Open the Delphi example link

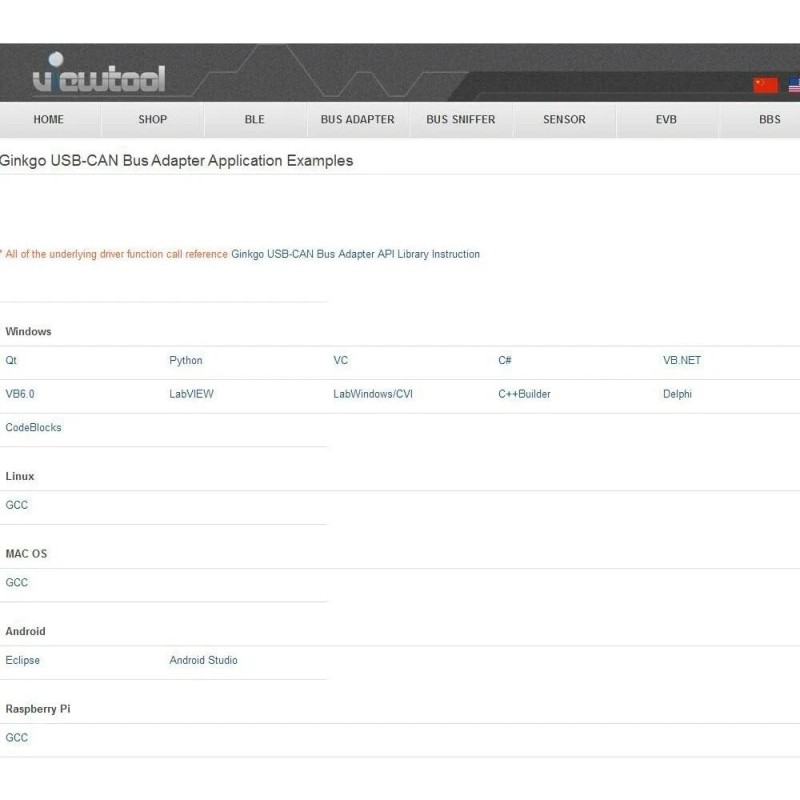click(676, 393)
